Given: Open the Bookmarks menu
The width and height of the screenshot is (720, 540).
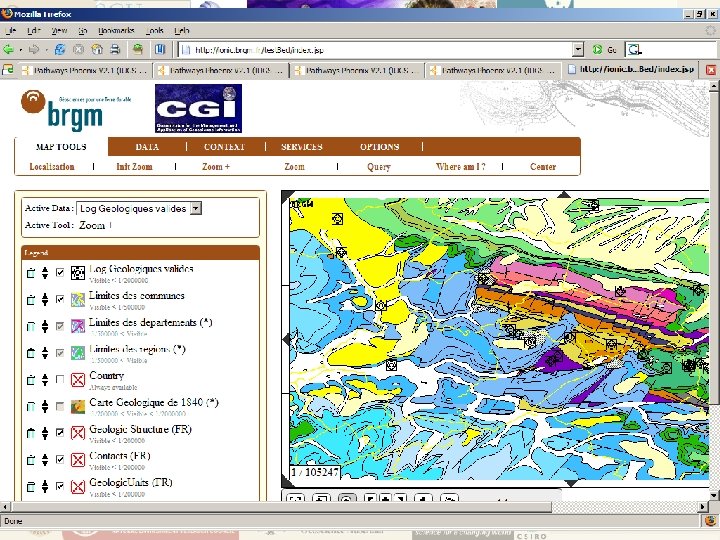Looking at the screenshot, I should pos(116,31).
